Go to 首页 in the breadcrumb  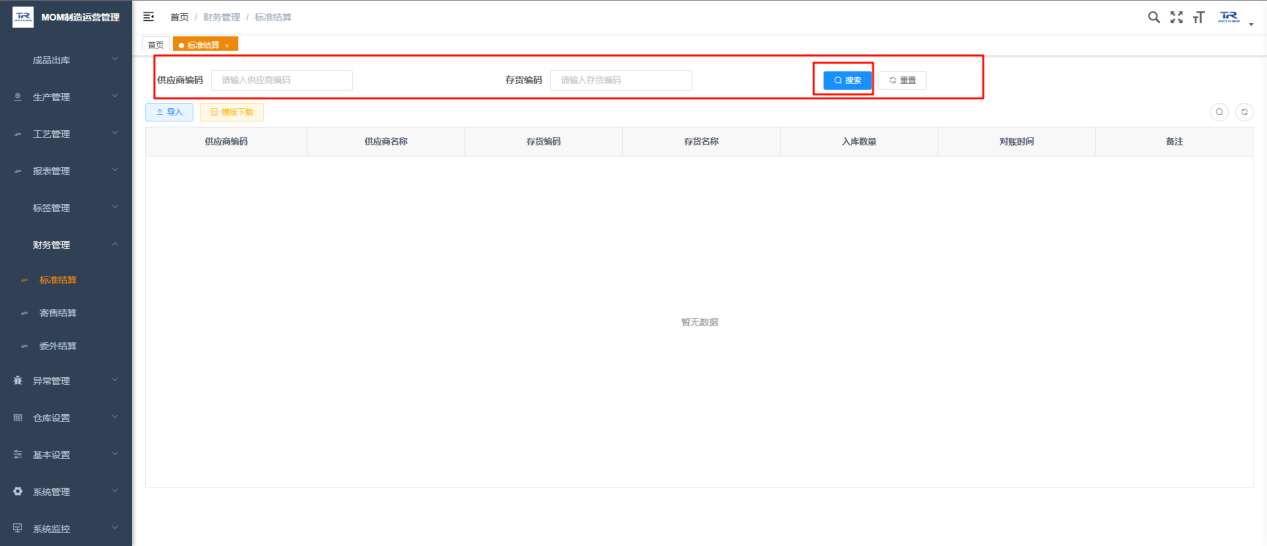coord(179,18)
